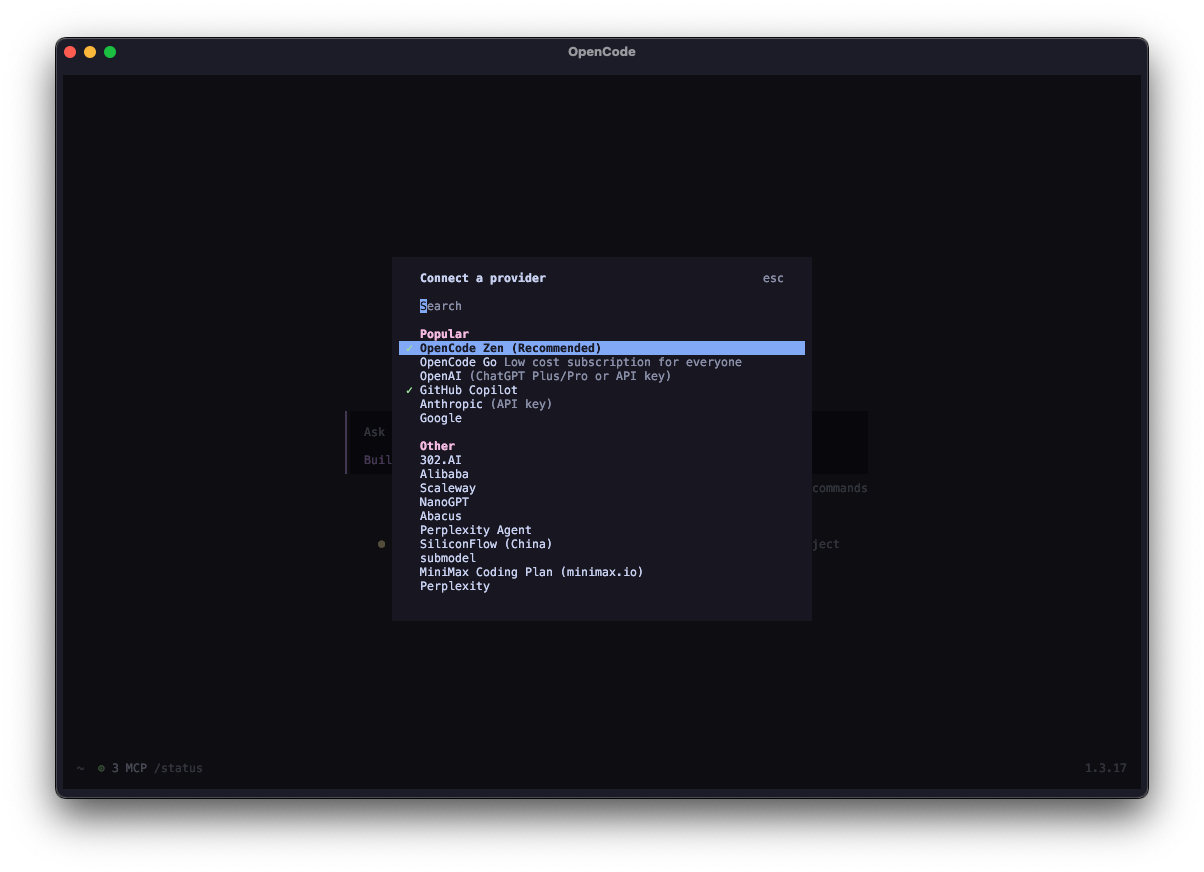Pick the submodel provider
The width and height of the screenshot is (1204, 872).
(602, 558)
